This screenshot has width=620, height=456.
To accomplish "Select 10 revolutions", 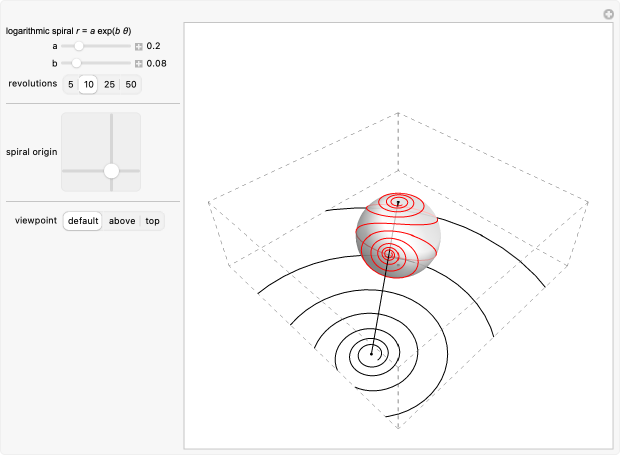I will coord(88,85).
